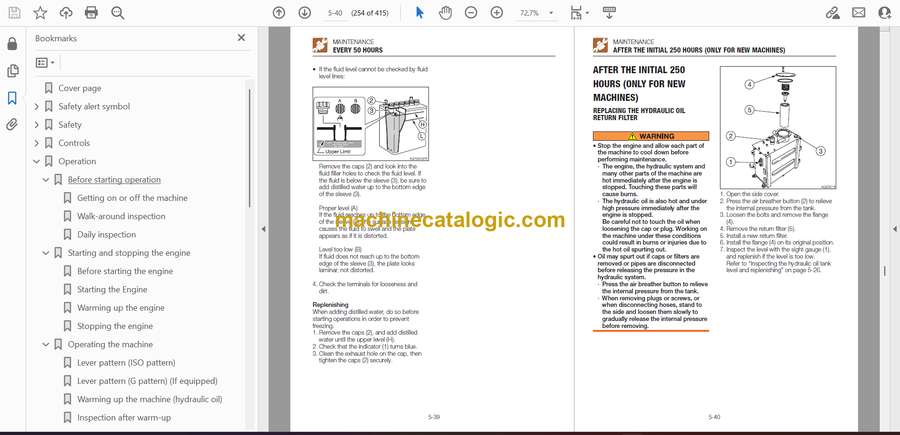Open Walk-around inspection bookmark
The height and width of the screenshot is (435, 900).
[121, 216]
